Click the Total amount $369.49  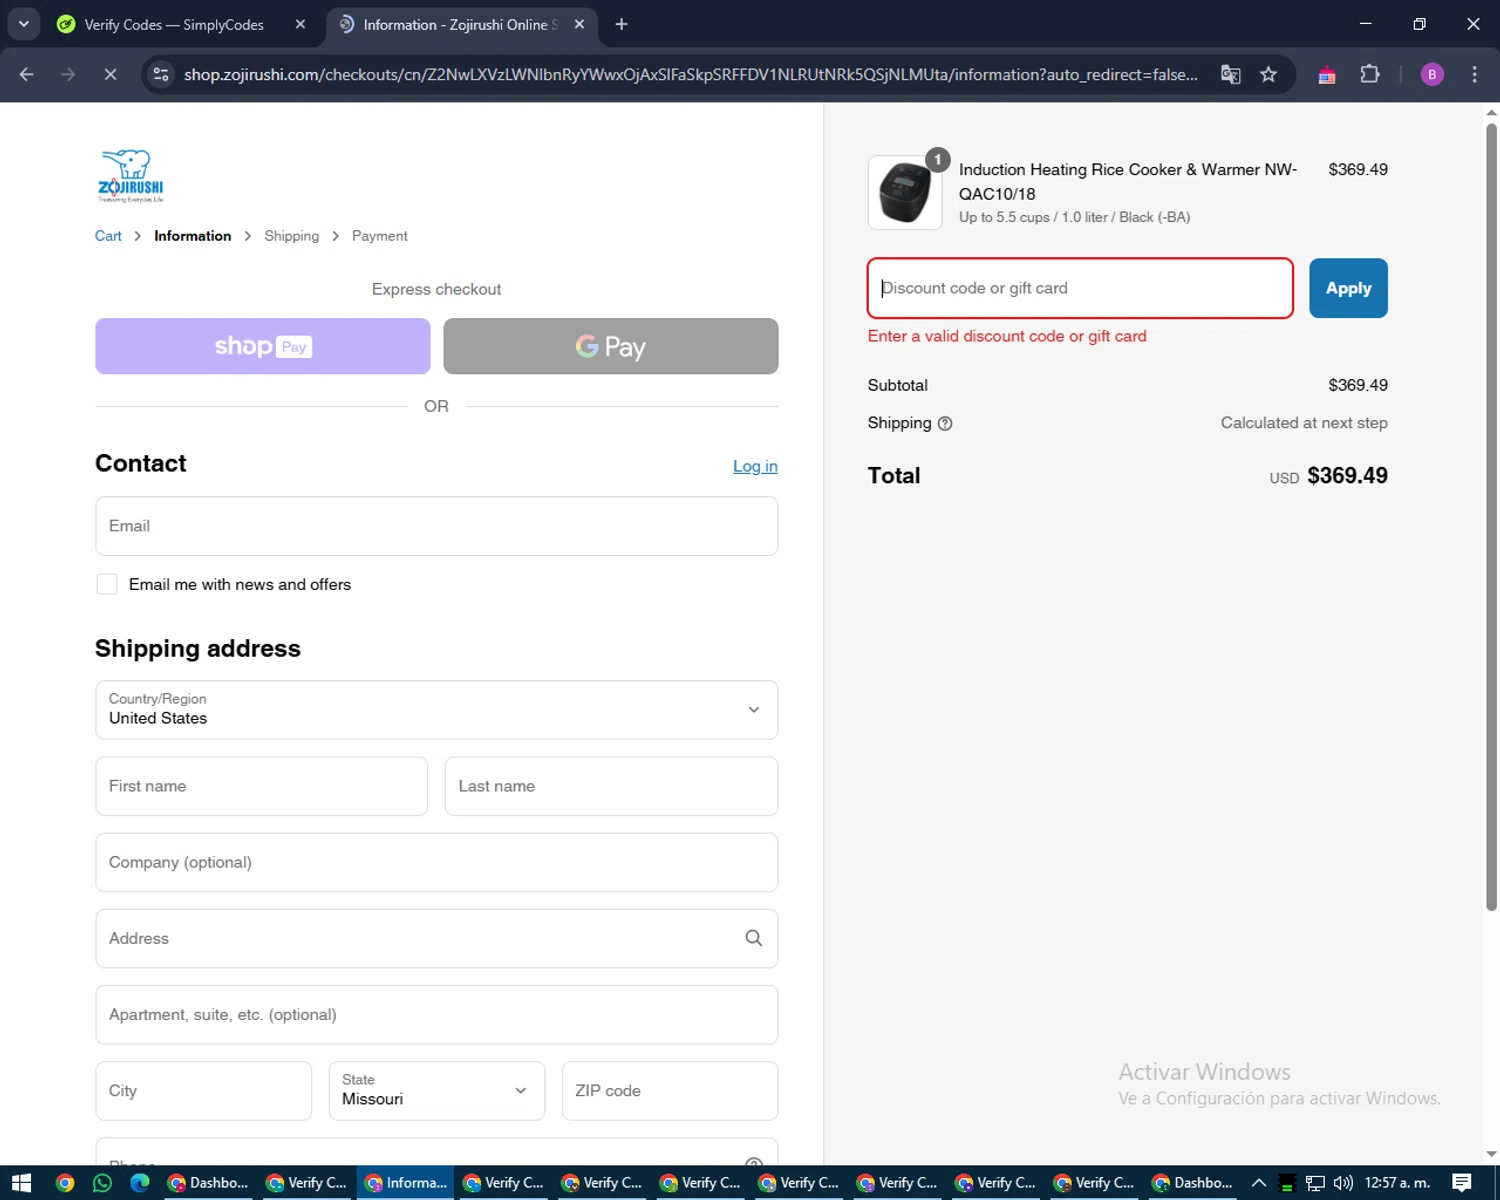1347,476
